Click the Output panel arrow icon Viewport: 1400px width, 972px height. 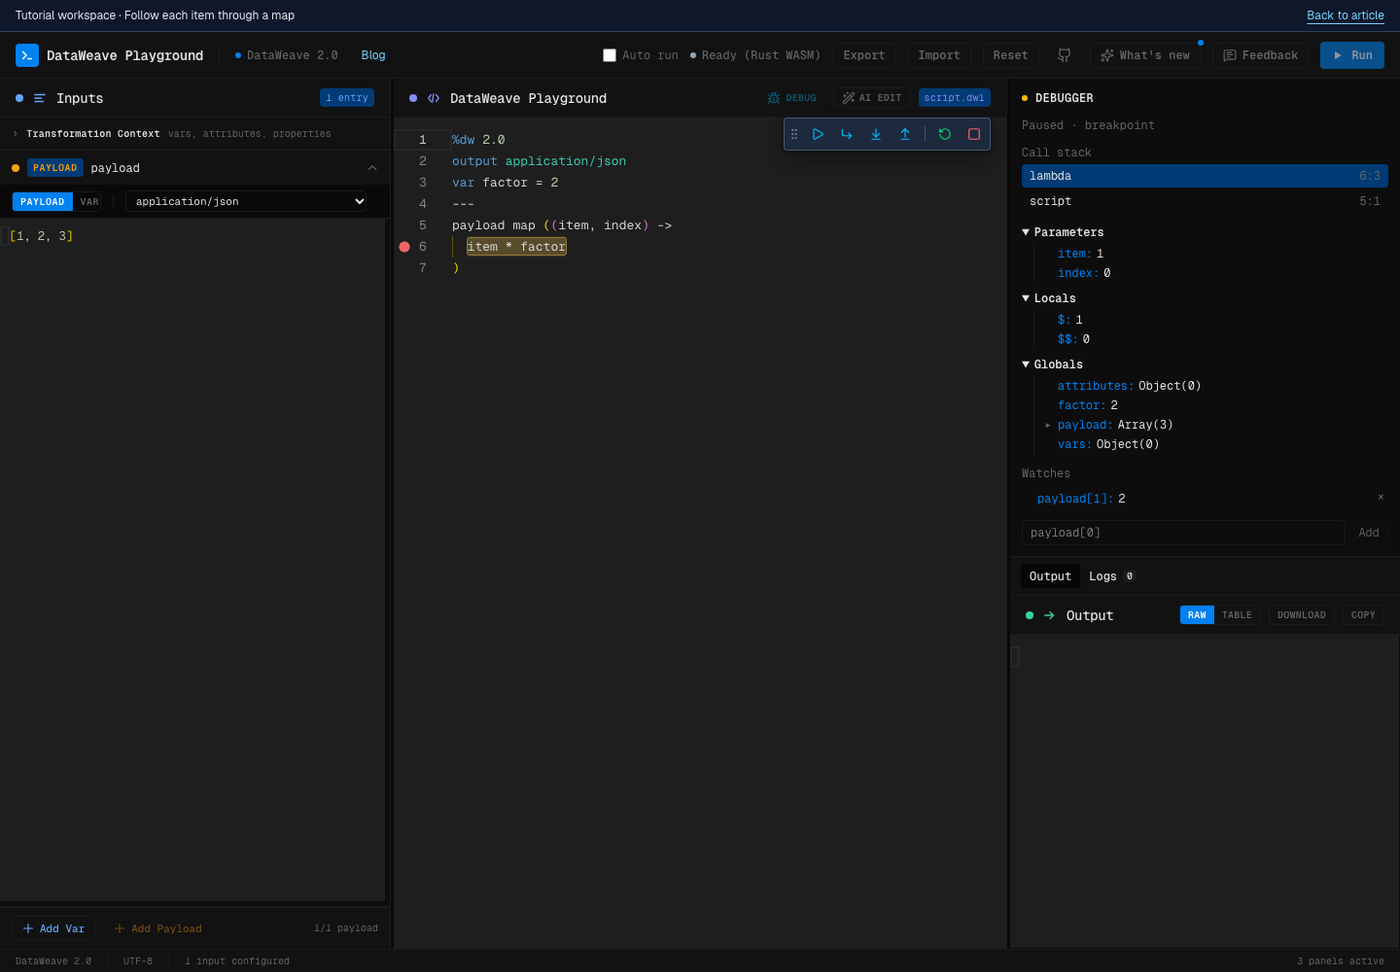pyautogui.click(x=1049, y=615)
